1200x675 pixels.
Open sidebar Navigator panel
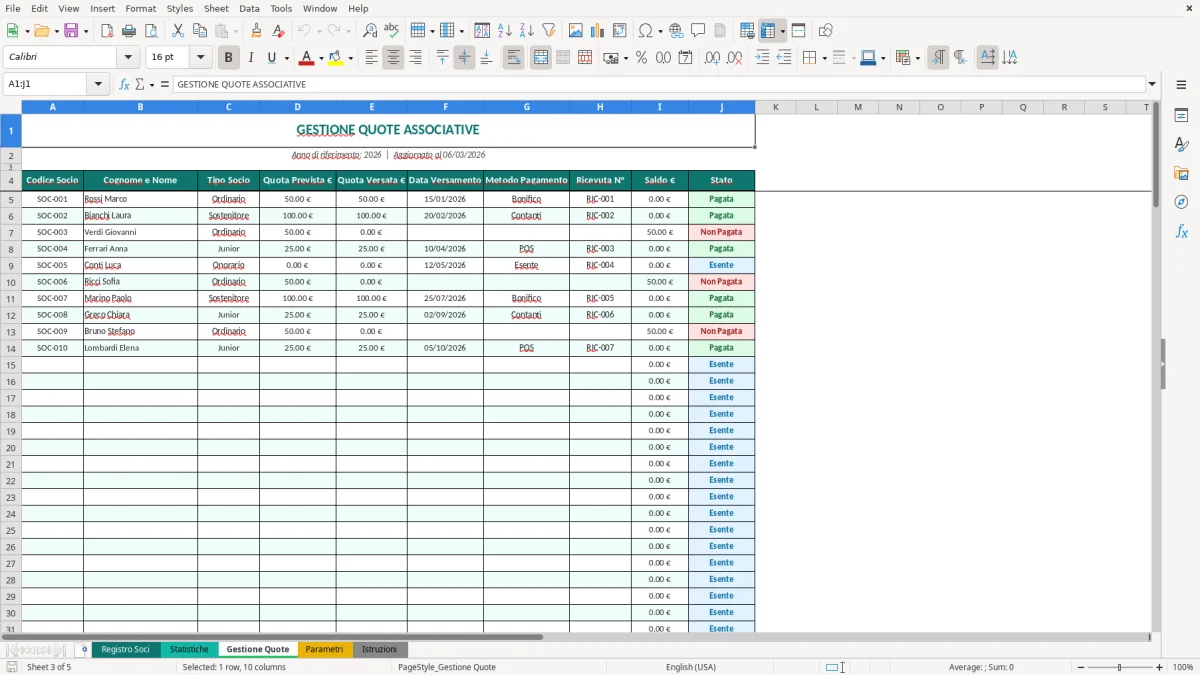point(1181,202)
